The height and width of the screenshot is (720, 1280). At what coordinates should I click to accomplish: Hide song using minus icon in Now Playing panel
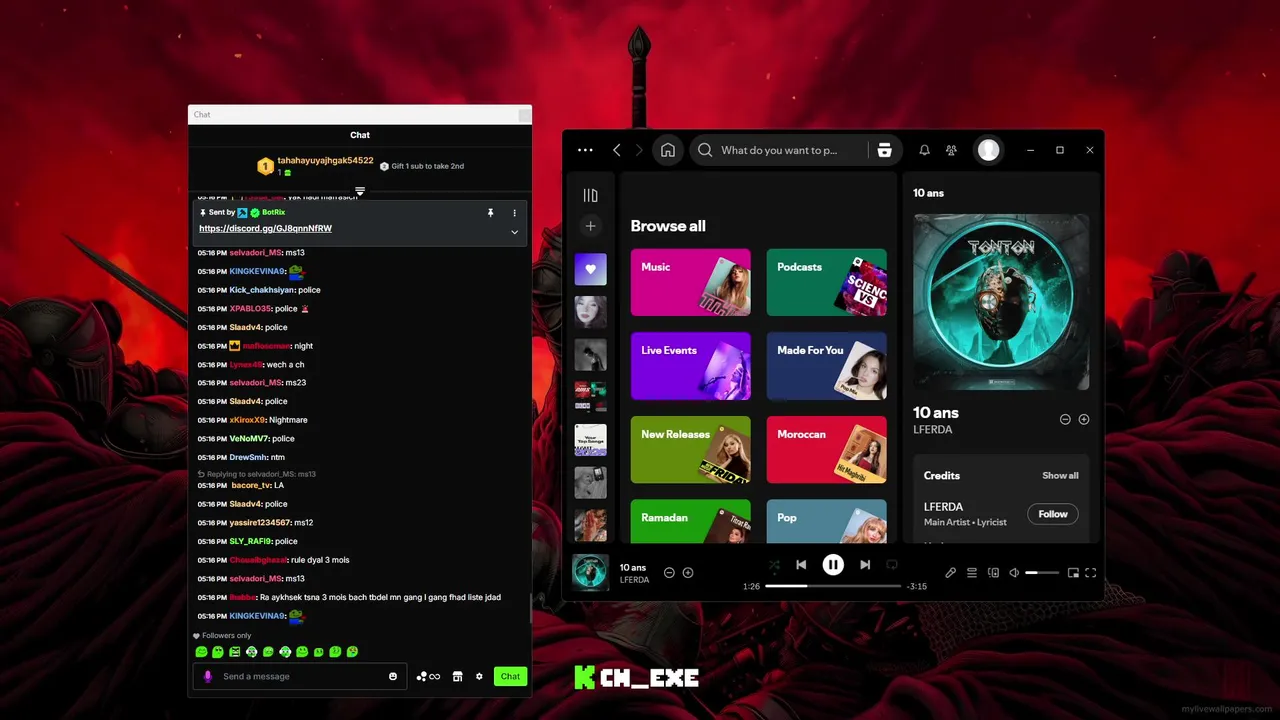1065,419
